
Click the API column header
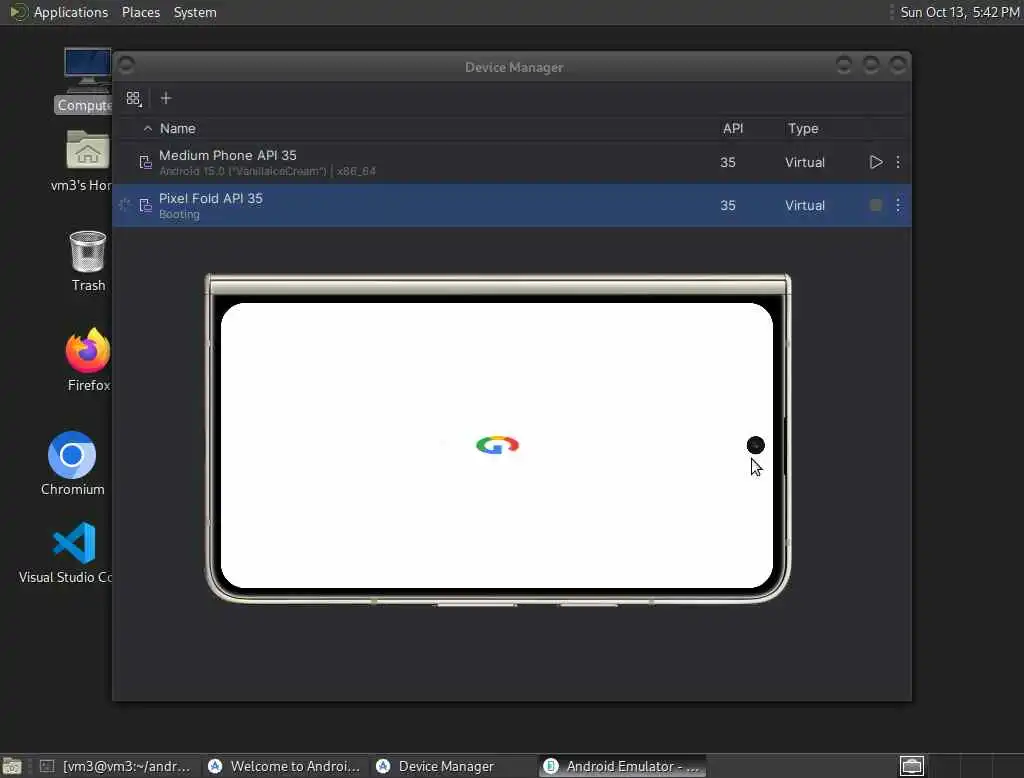733,129
